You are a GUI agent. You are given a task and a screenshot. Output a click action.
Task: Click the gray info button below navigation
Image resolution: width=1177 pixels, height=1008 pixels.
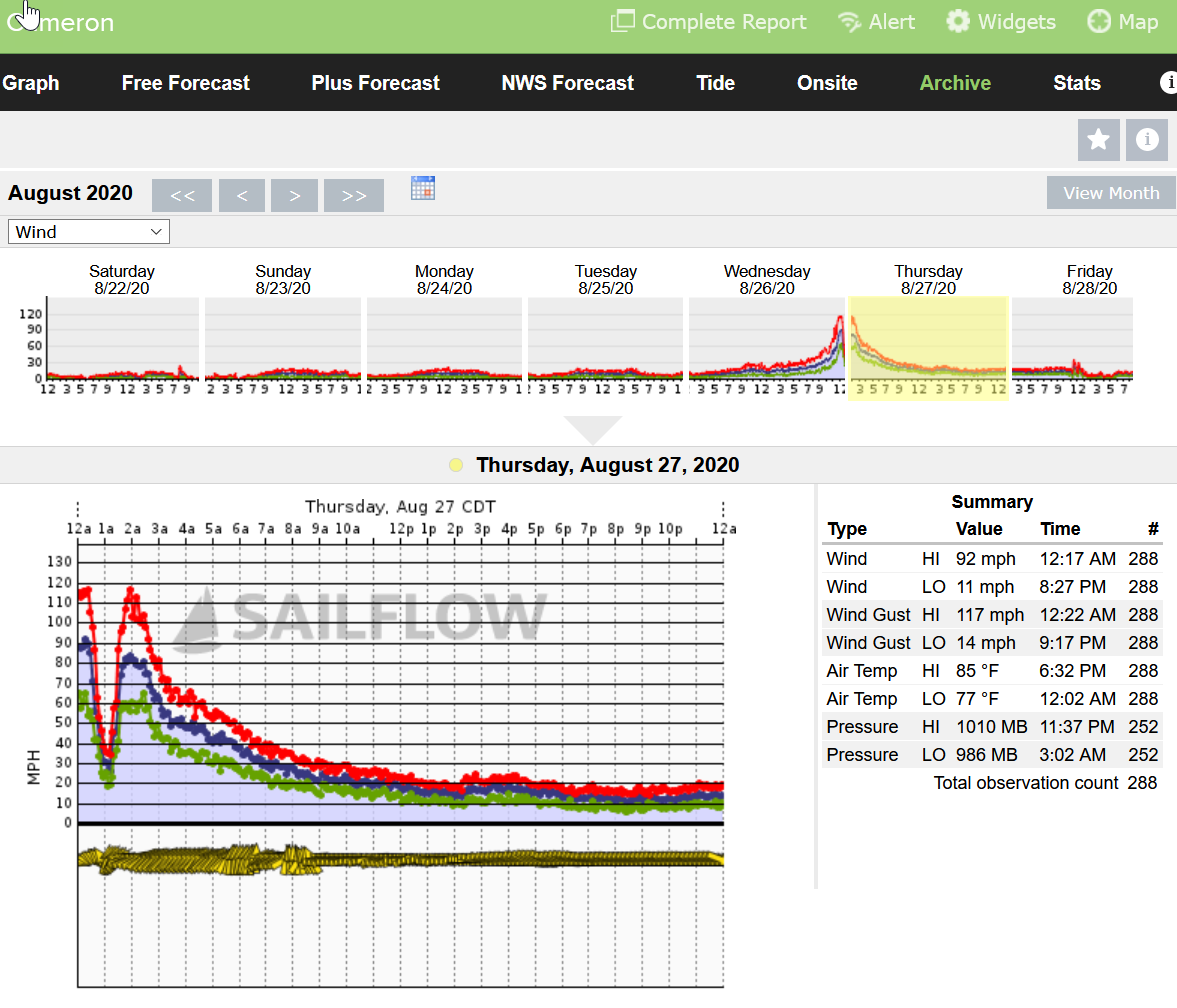[1147, 140]
